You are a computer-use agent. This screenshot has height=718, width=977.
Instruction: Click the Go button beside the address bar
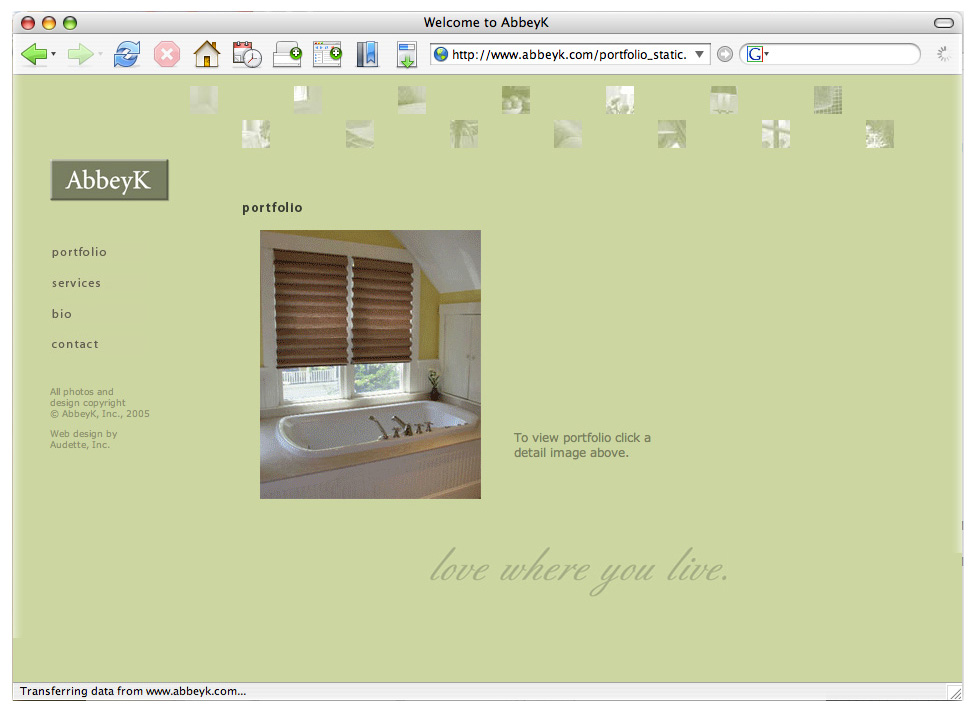point(725,55)
